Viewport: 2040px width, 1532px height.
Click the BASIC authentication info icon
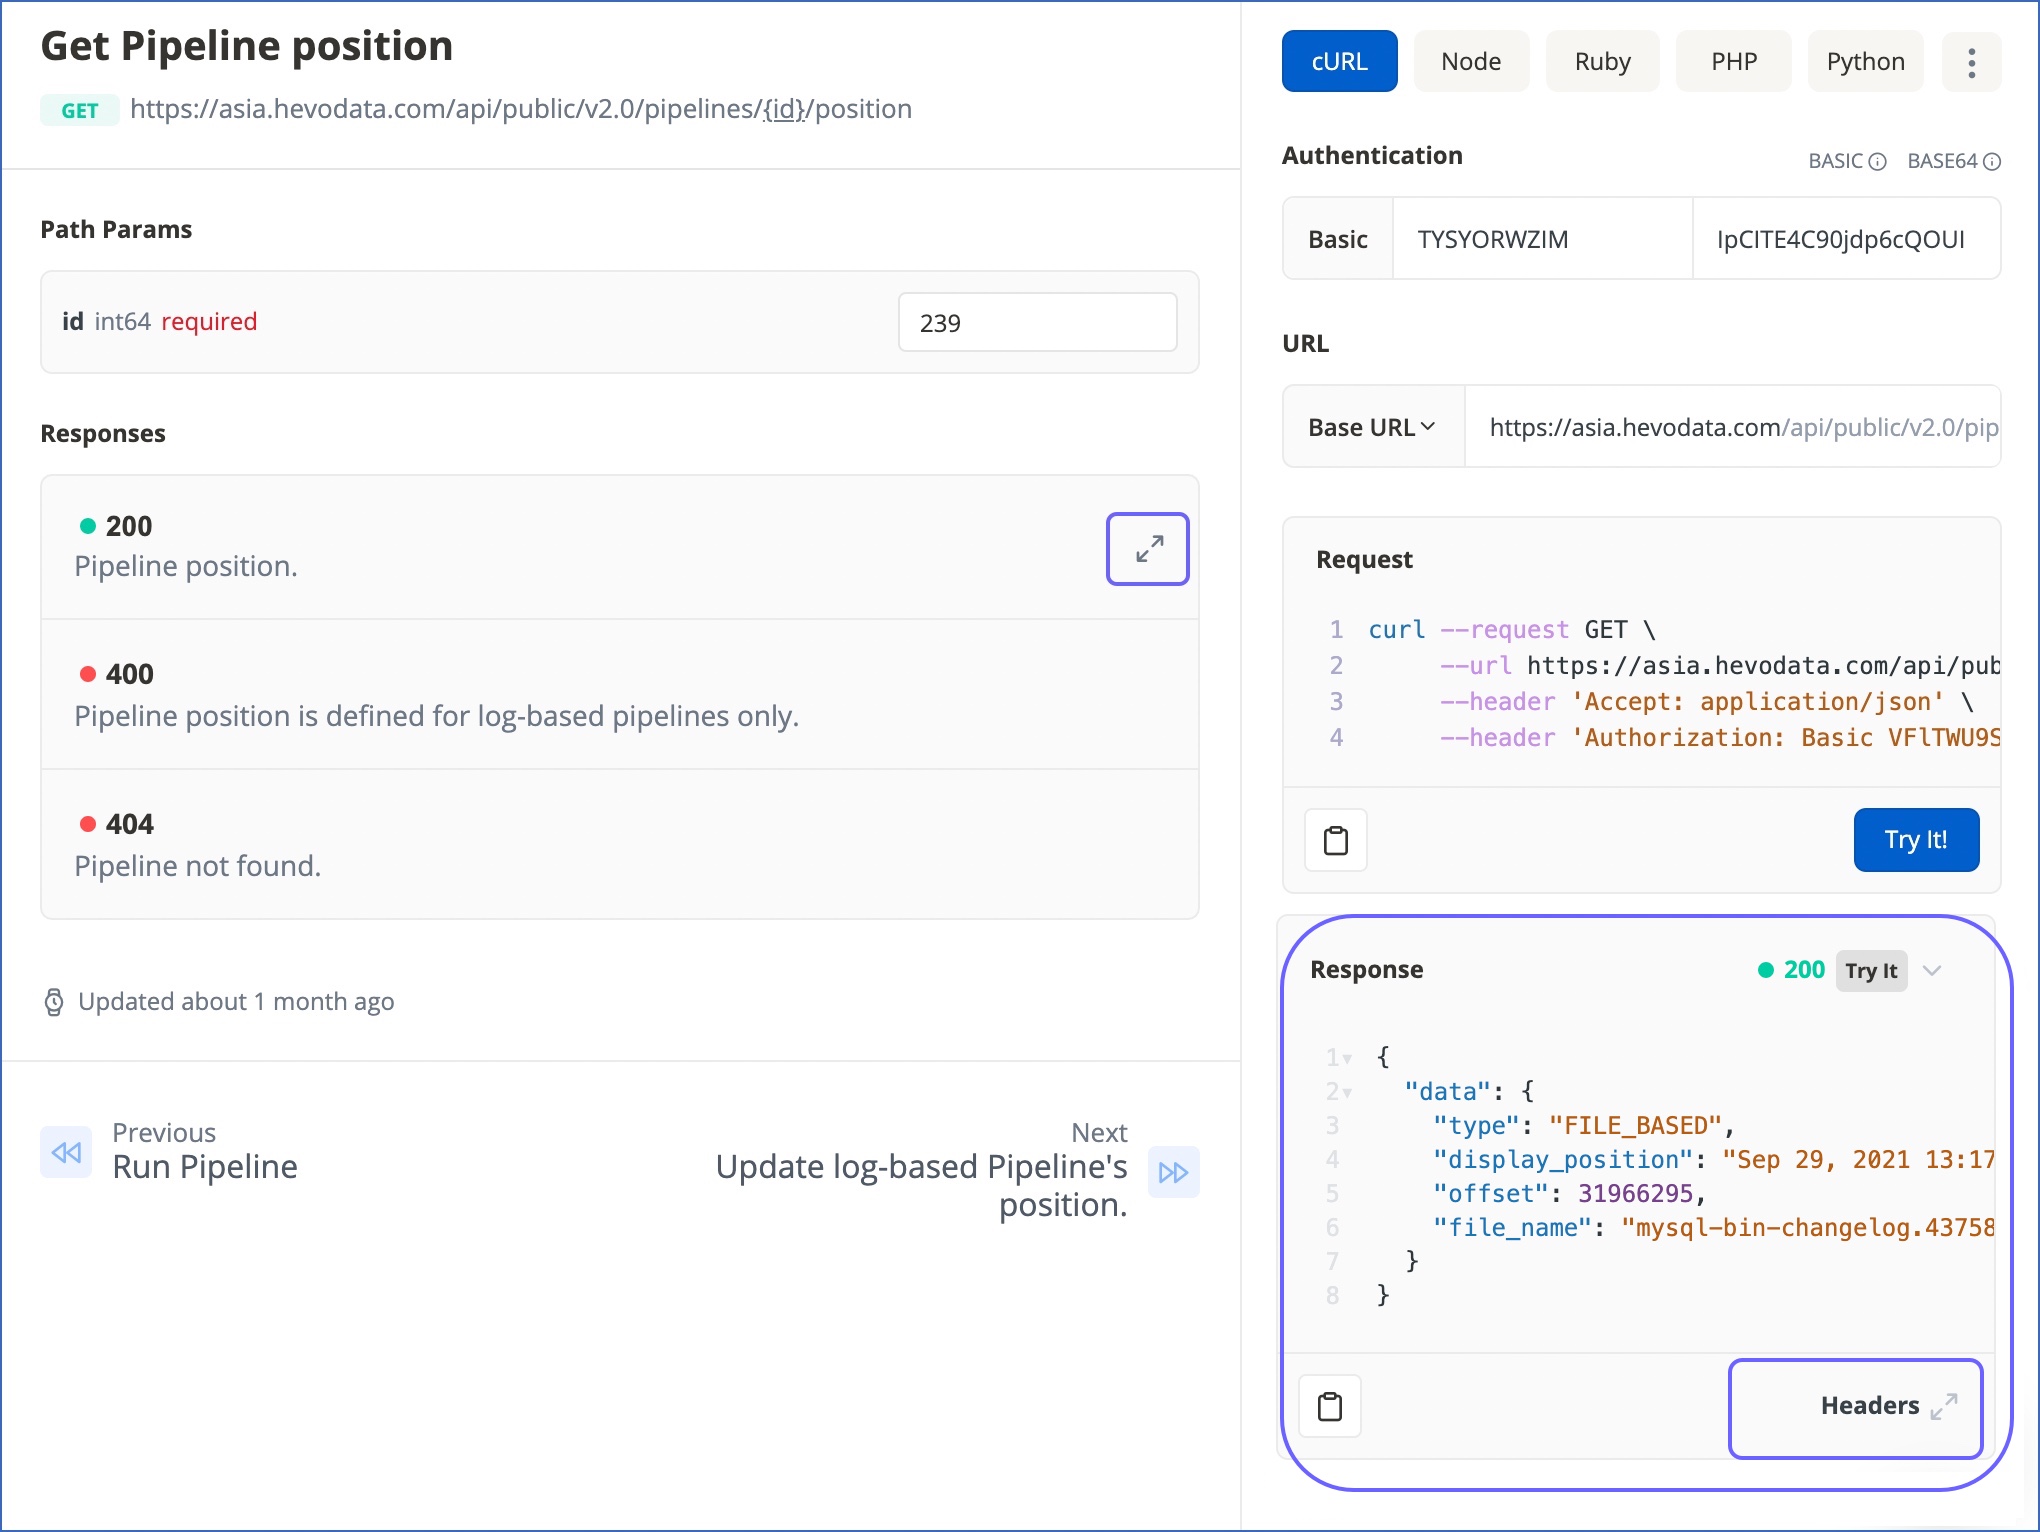point(1877,161)
